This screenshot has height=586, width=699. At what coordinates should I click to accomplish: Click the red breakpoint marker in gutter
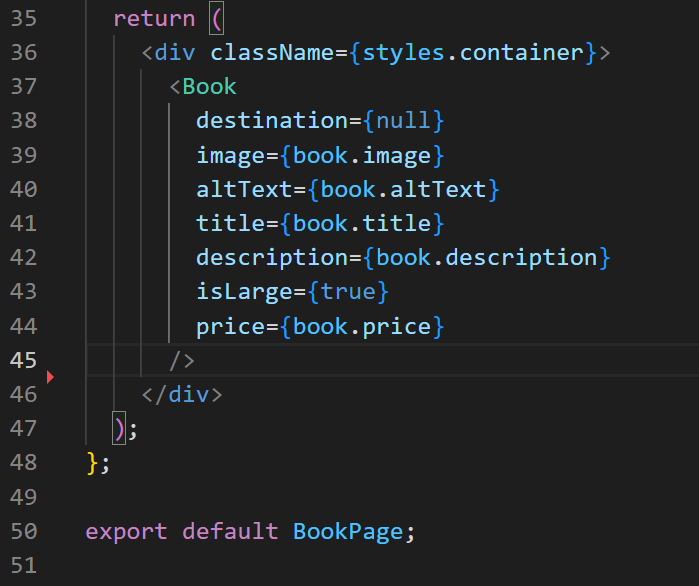(50, 377)
